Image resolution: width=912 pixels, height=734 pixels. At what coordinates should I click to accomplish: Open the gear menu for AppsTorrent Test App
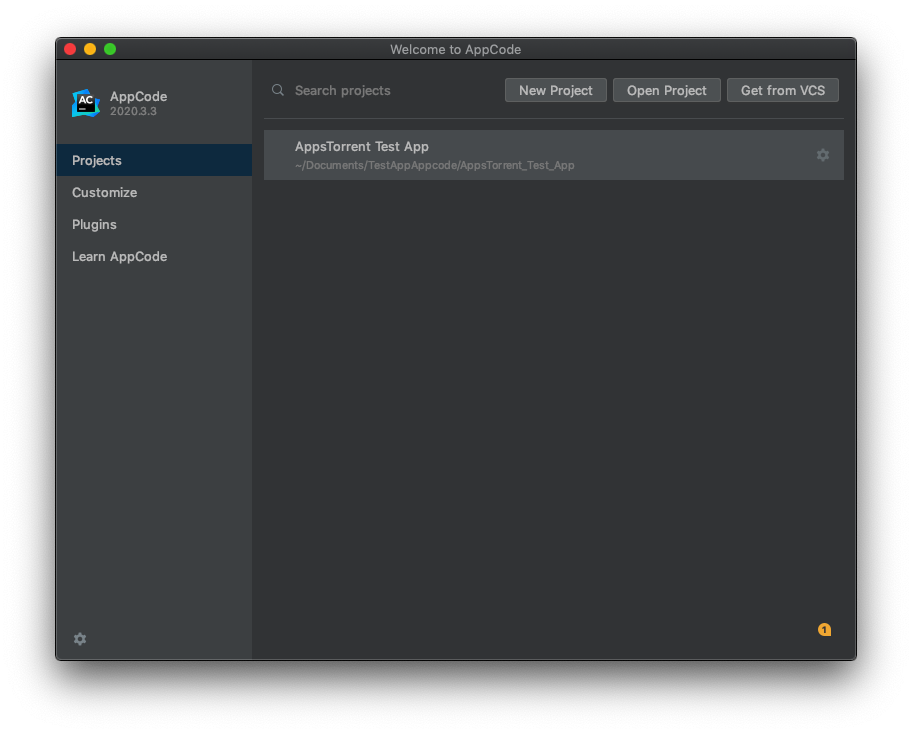tap(822, 155)
